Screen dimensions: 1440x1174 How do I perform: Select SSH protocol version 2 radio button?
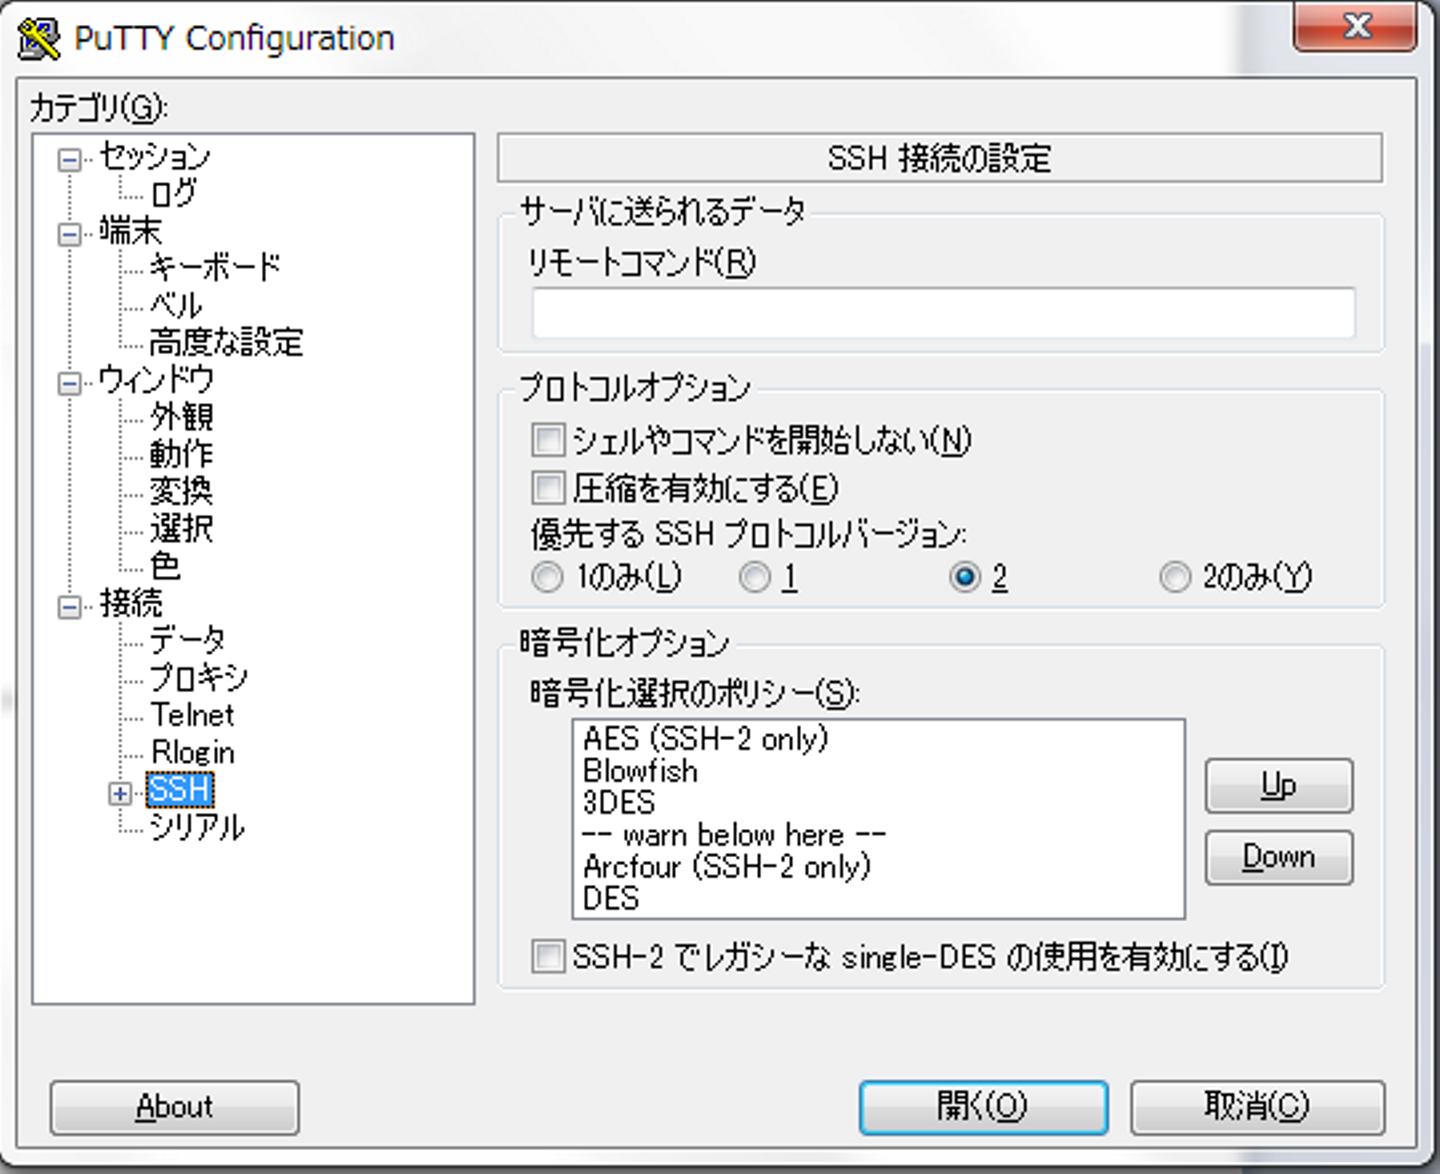964,577
